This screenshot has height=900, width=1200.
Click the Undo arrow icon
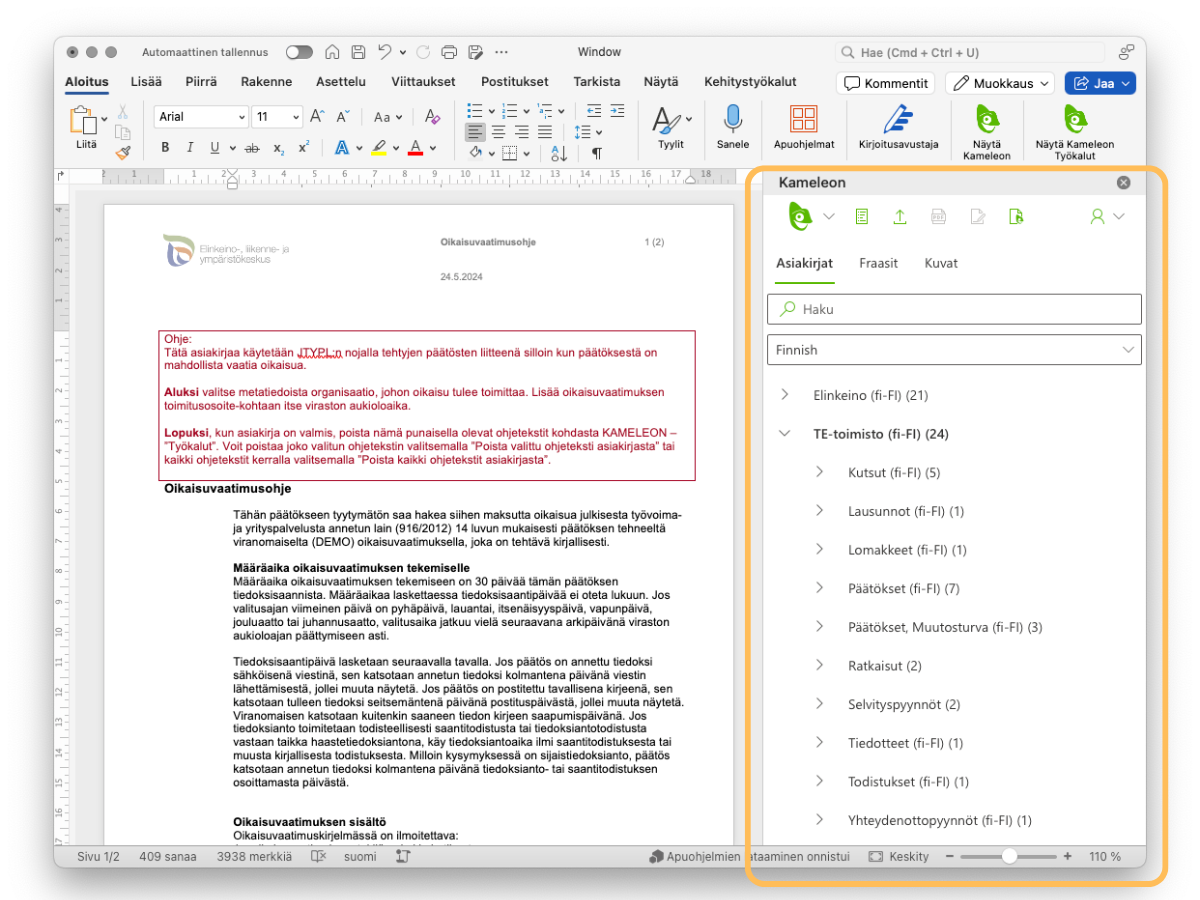click(x=385, y=52)
